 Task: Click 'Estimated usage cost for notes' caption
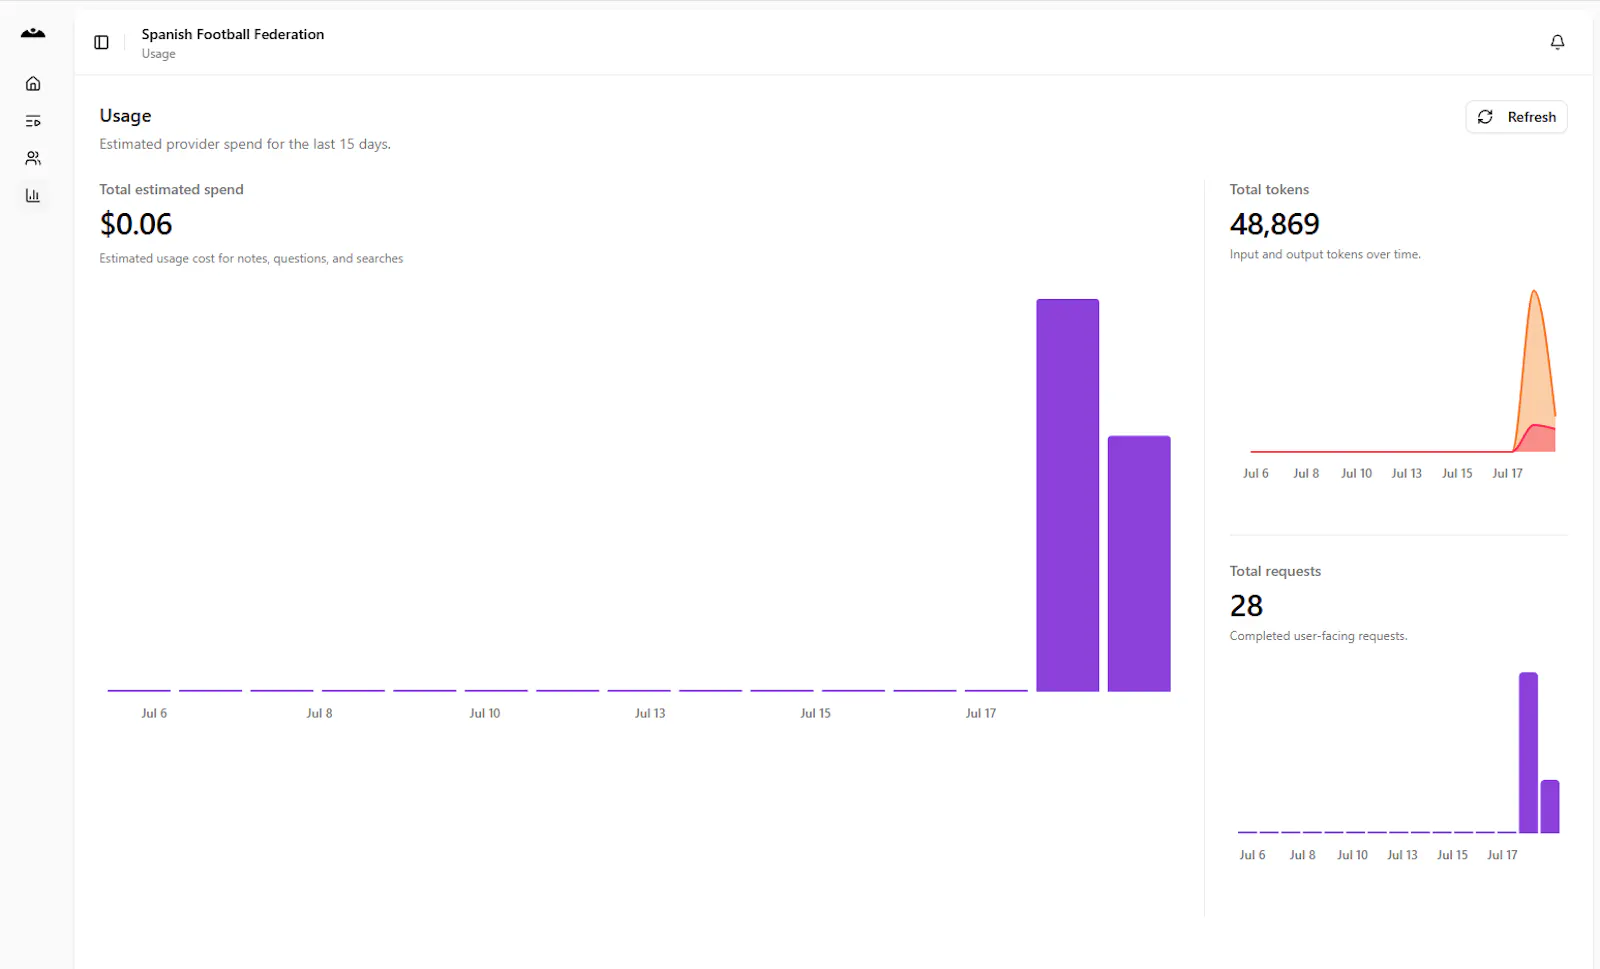[x=251, y=258]
